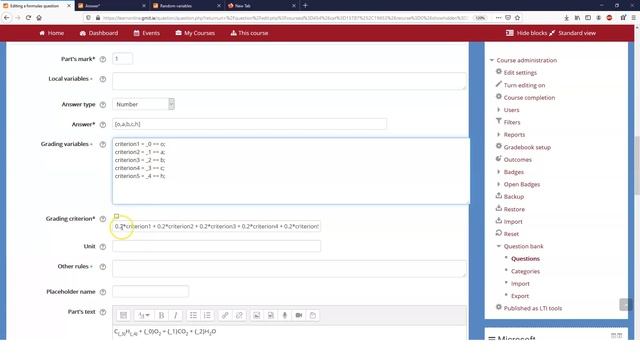Image resolution: width=640 pixels, height=360 pixels.
Task: Click the browser back arrow
Action: pos(7,18)
